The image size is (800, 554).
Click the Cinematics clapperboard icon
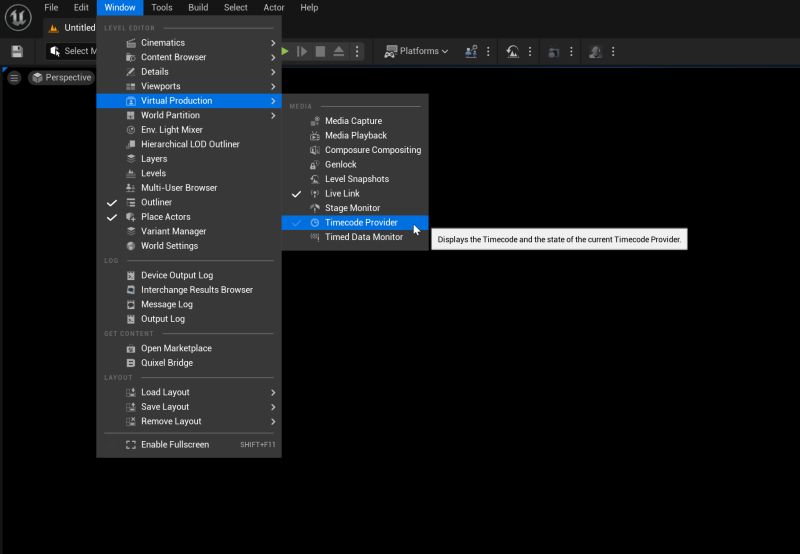pos(131,43)
